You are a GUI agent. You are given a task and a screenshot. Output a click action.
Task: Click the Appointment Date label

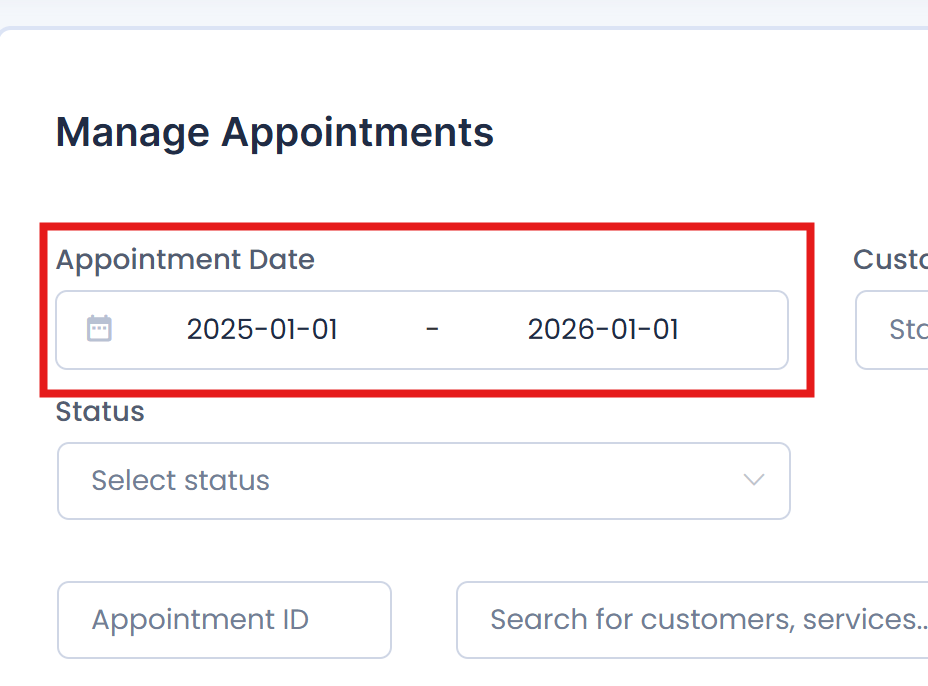pos(185,259)
